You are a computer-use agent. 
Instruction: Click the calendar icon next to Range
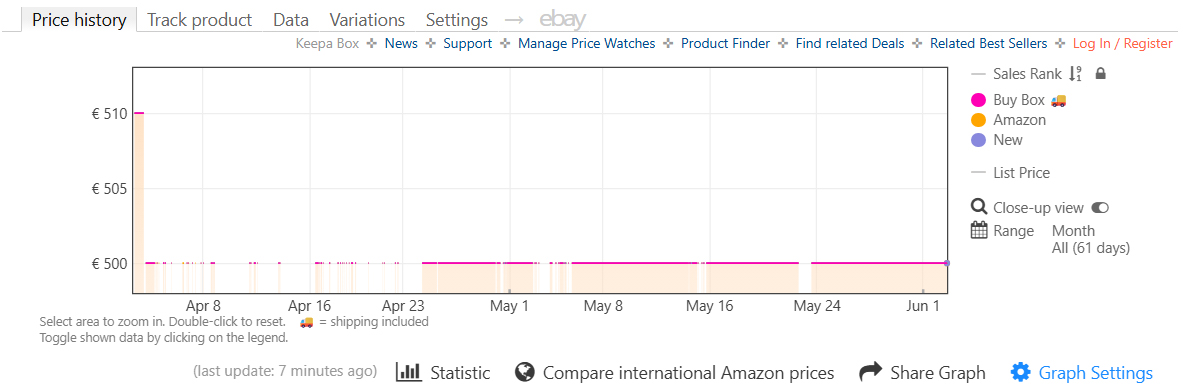tap(979, 231)
